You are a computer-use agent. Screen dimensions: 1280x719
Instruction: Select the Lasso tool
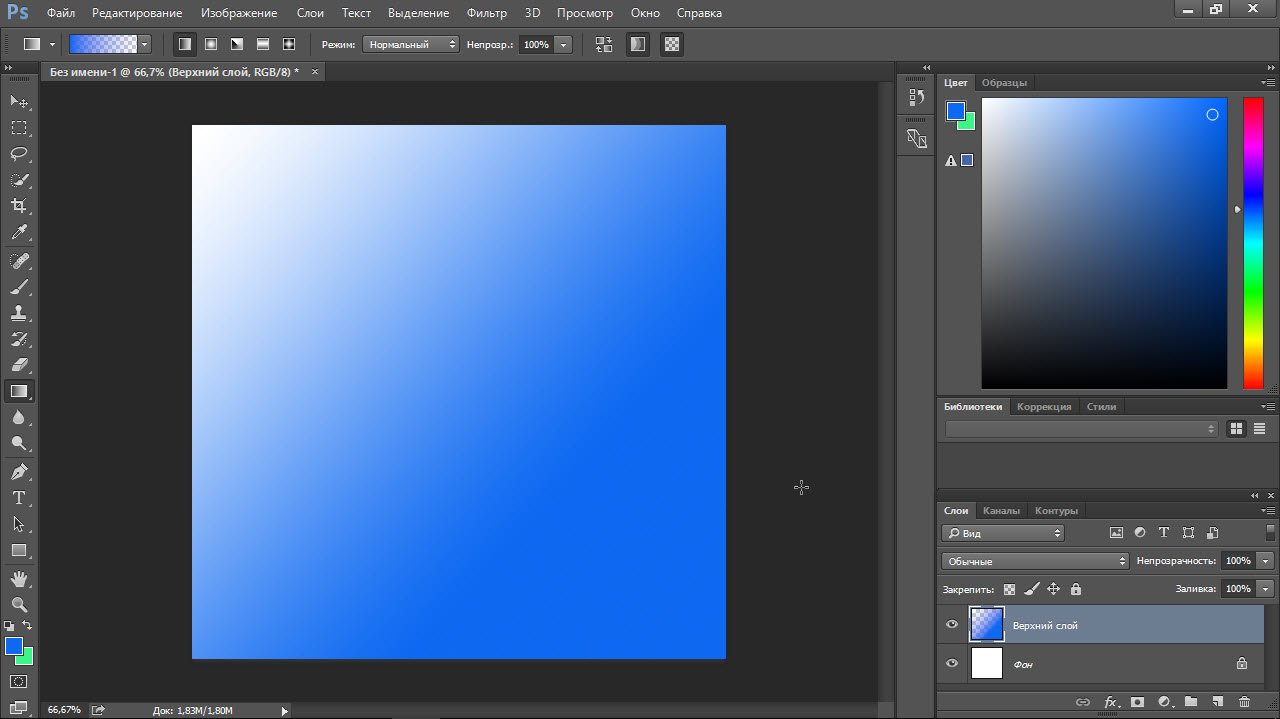point(19,154)
